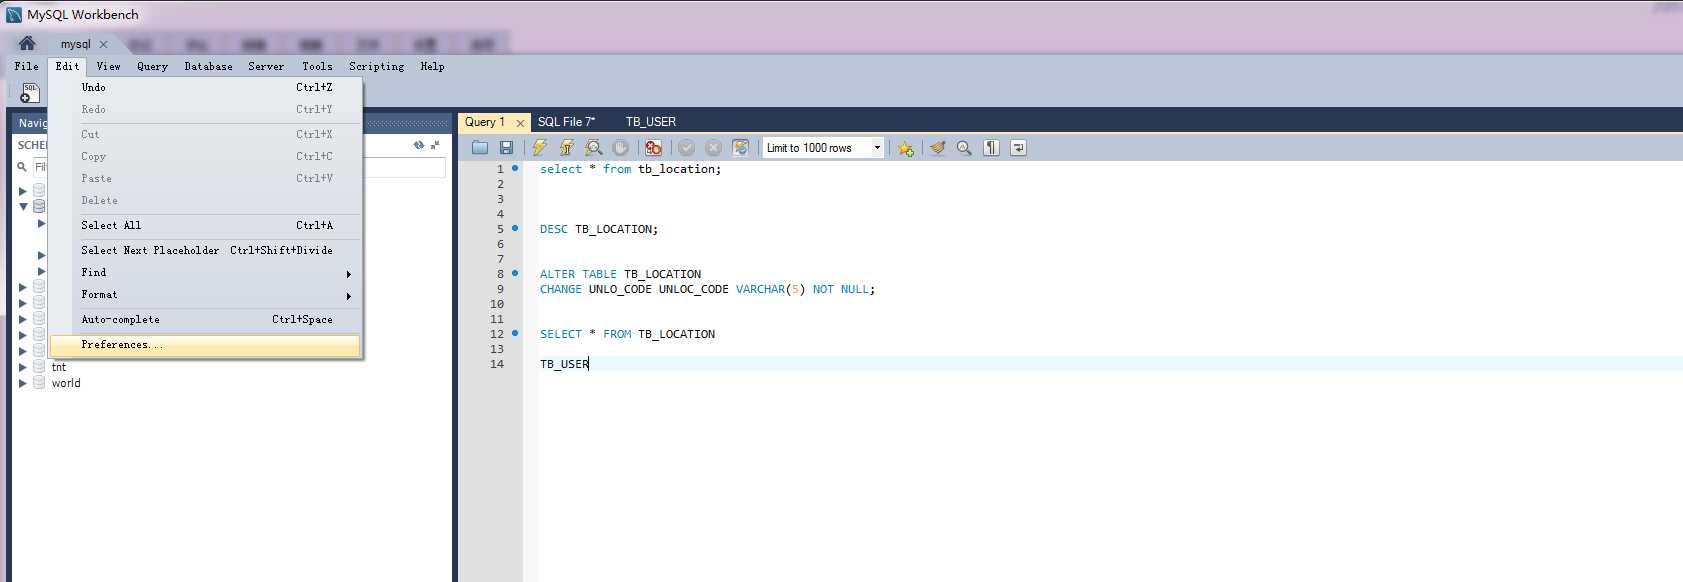The width and height of the screenshot is (1683, 582).
Task: Save snippet with star-plus icon
Action: [906, 148]
